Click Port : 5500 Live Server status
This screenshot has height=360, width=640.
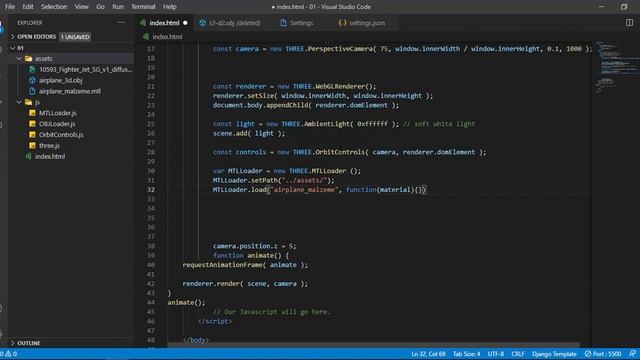click(603, 354)
